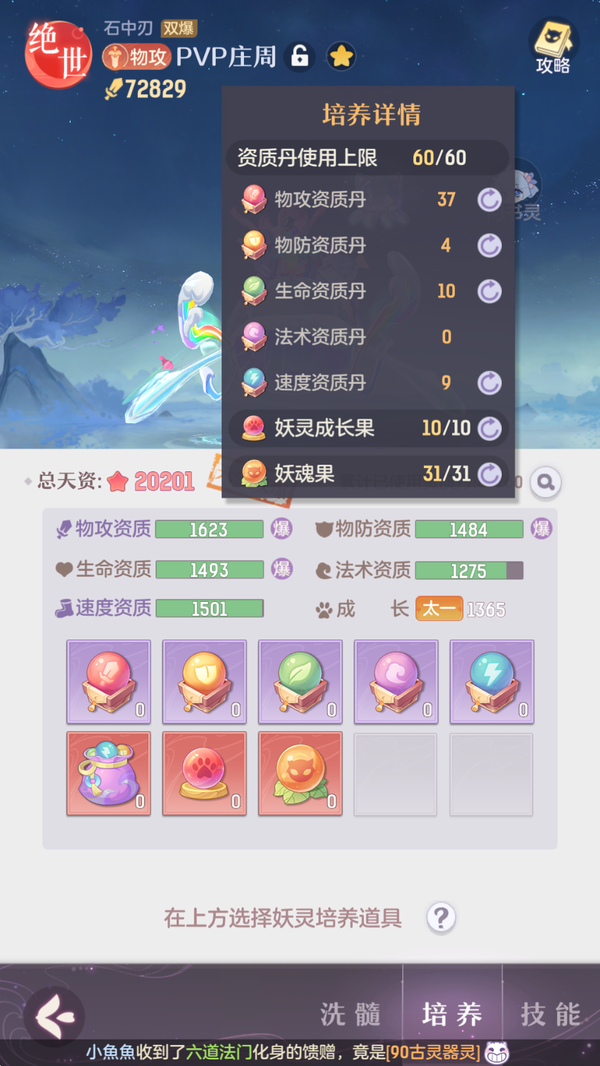Reset 速度资质丹 with its refresh icon
This screenshot has width=600, height=1066.
(x=489, y=383)
